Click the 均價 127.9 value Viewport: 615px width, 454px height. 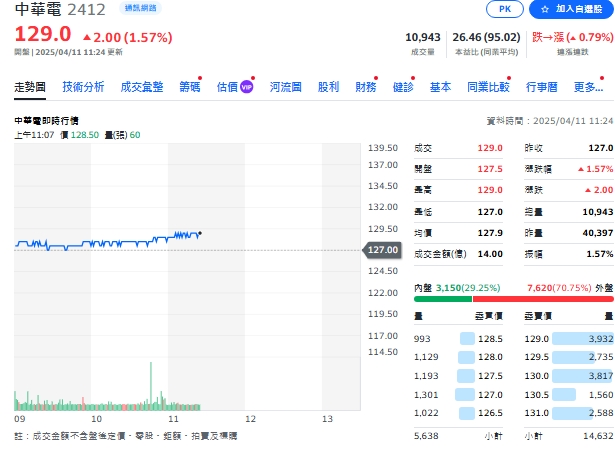(490, 233)
